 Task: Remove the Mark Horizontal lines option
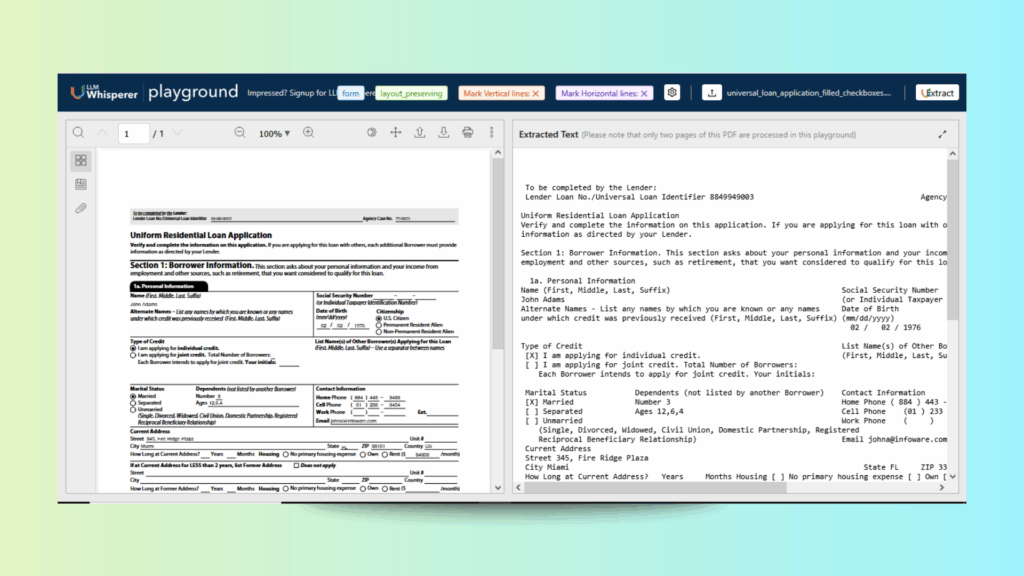pos(645,93)
